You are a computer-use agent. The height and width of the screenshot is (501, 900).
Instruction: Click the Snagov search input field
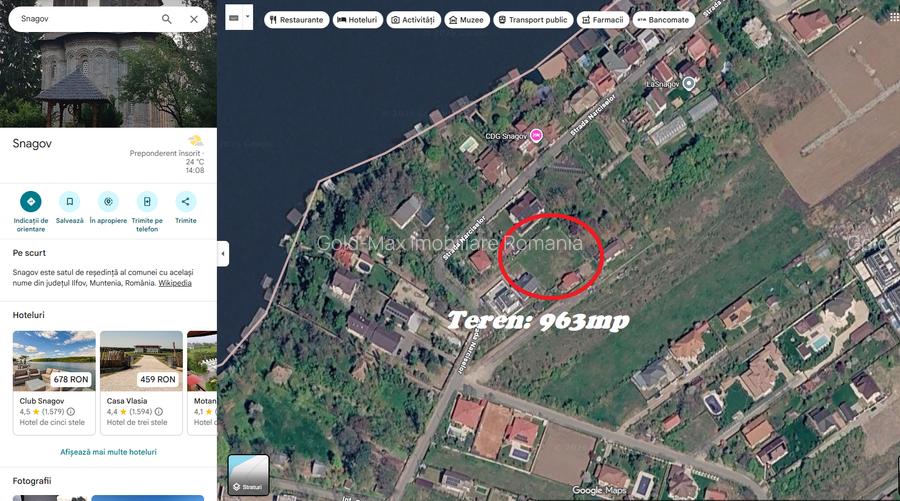point(86,19)
